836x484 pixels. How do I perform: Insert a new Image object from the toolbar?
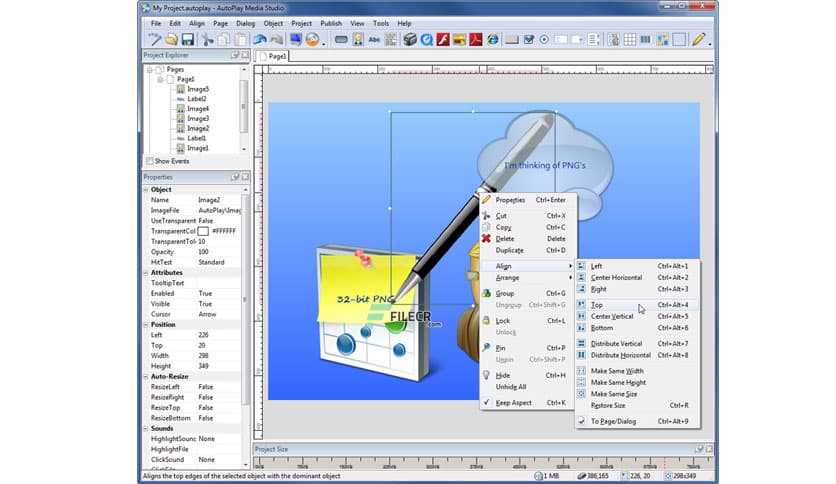click(x=358, y=39)
